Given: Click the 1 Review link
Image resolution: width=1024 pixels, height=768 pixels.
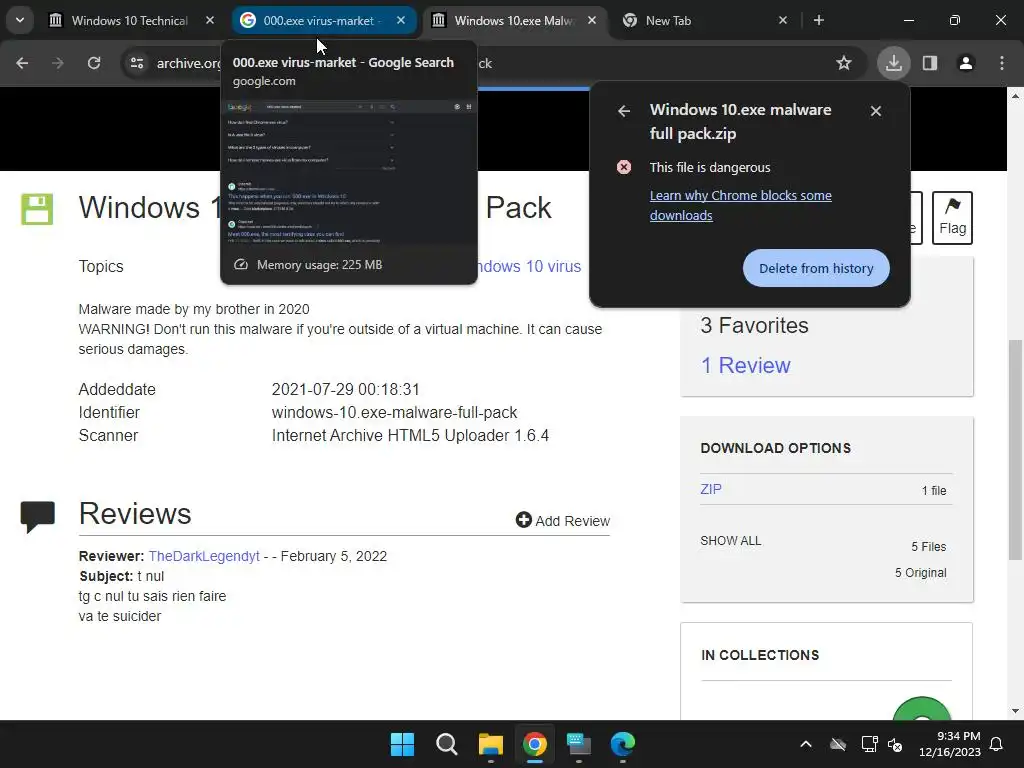Looking at the screenshot, I should (745, 365).
